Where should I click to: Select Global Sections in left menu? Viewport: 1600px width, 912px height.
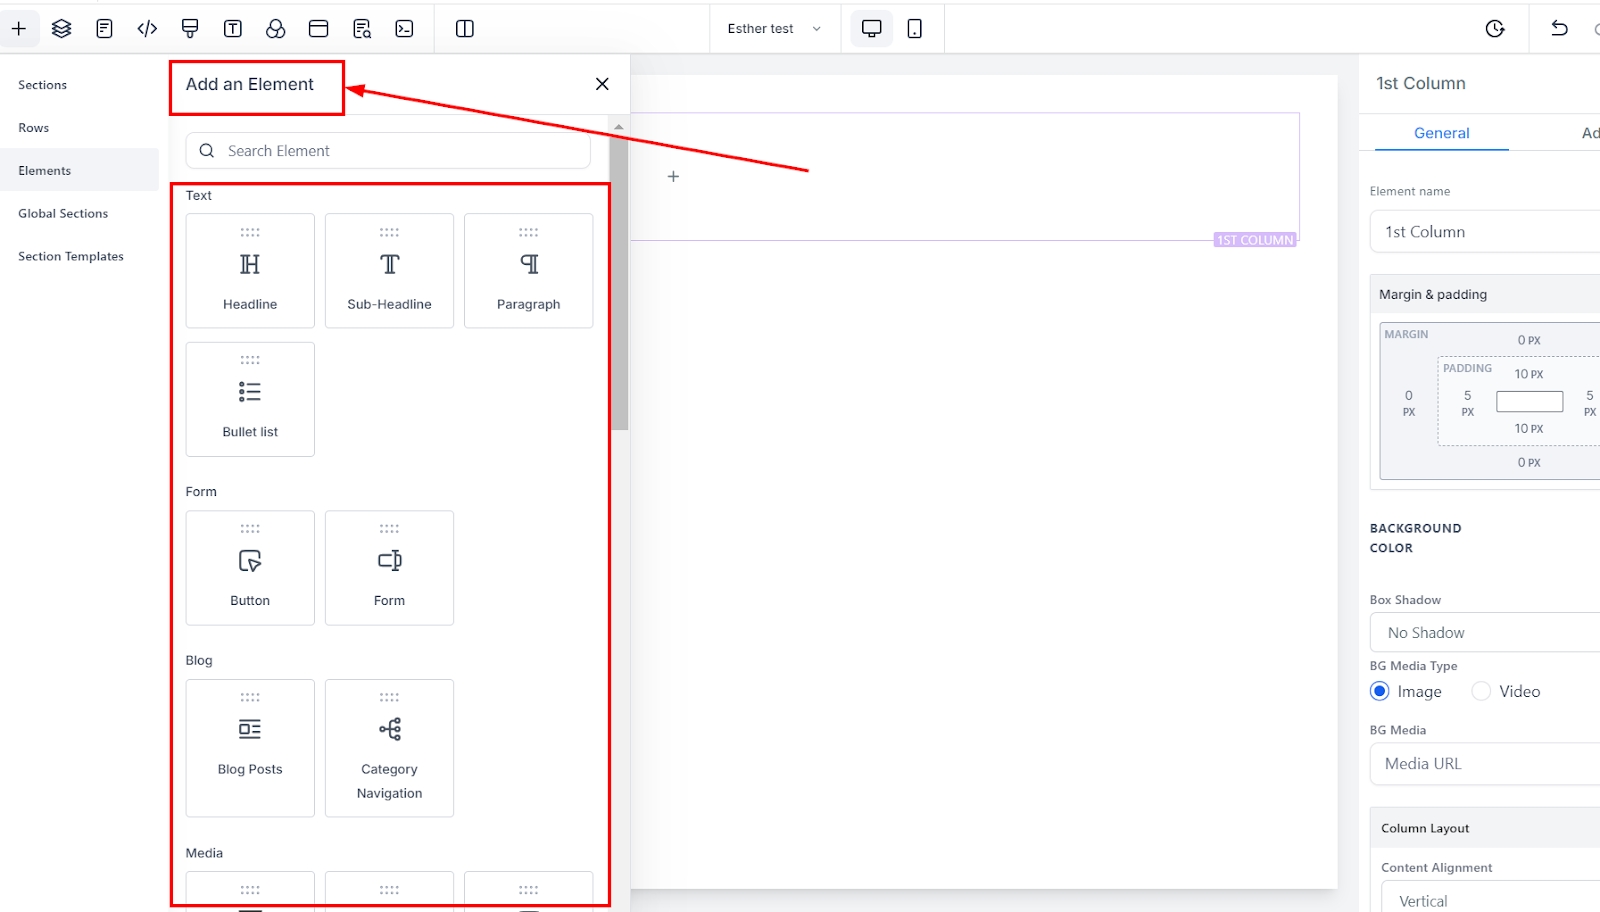(63, 214)
